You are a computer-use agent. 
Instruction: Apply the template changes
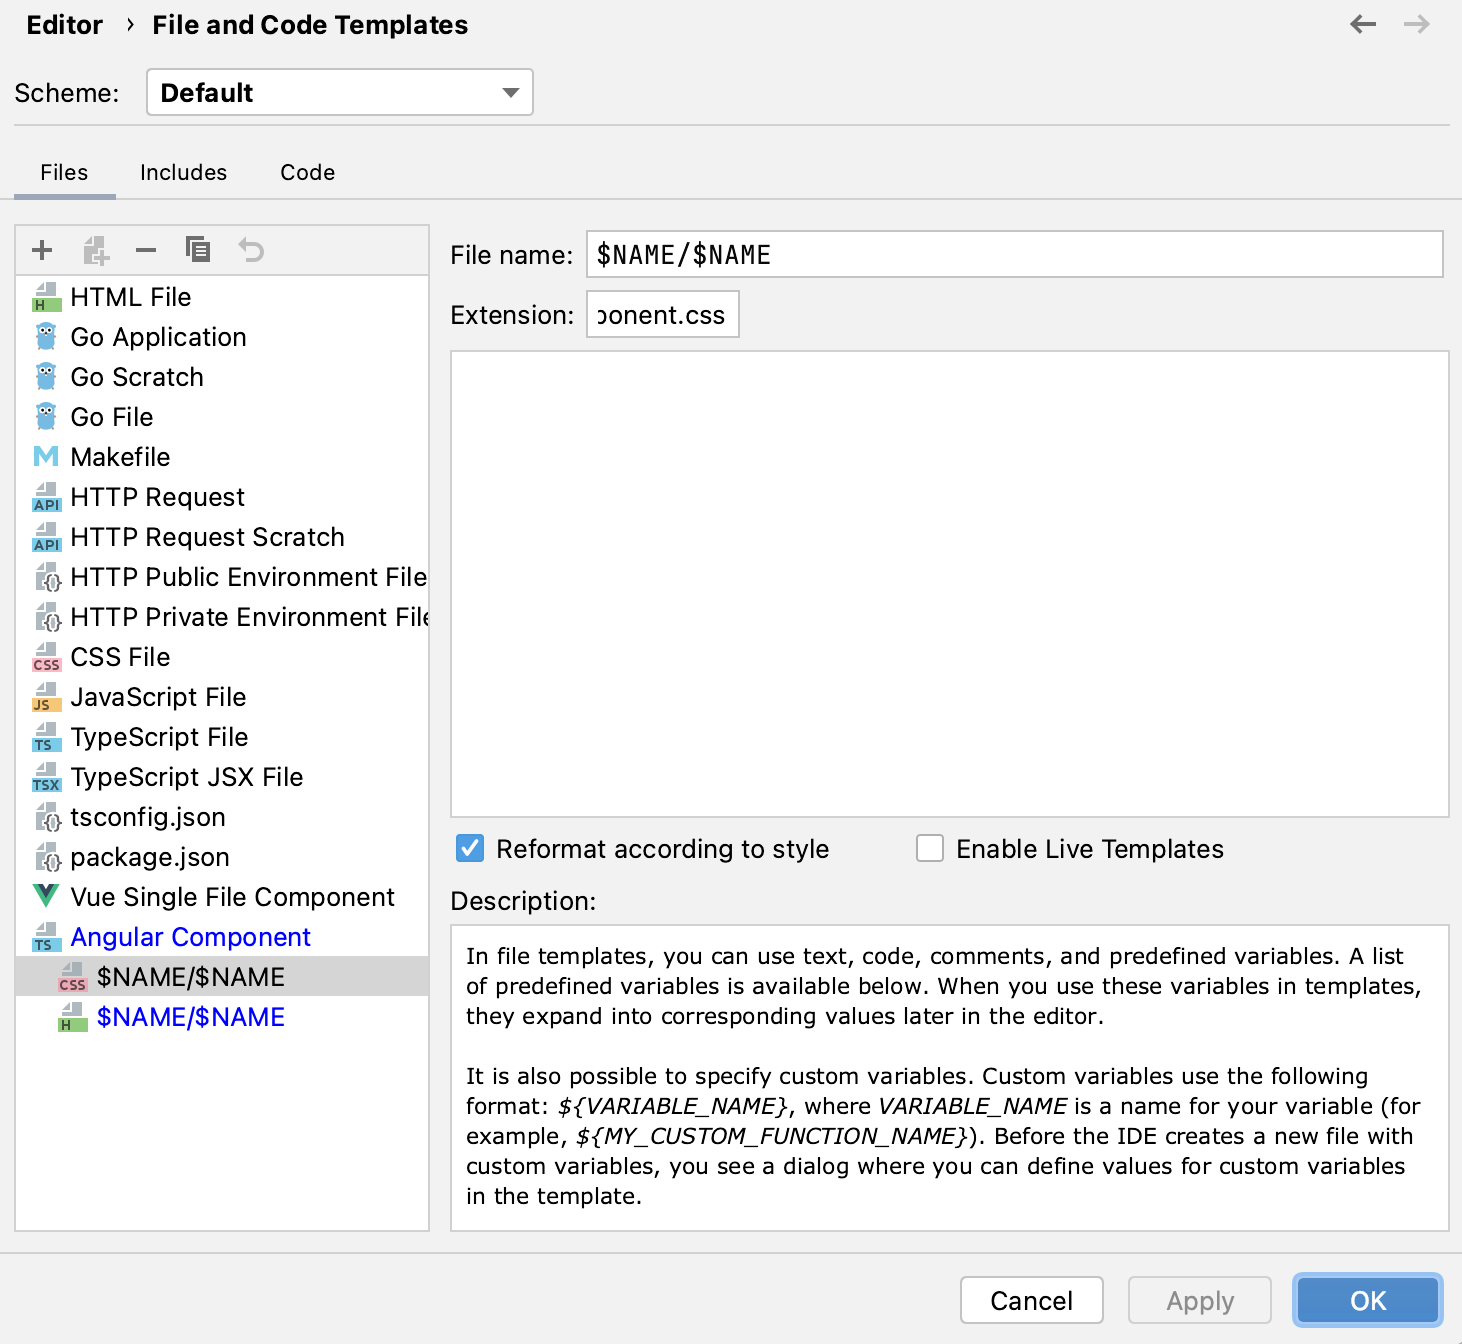[x=1198, y=1300]
